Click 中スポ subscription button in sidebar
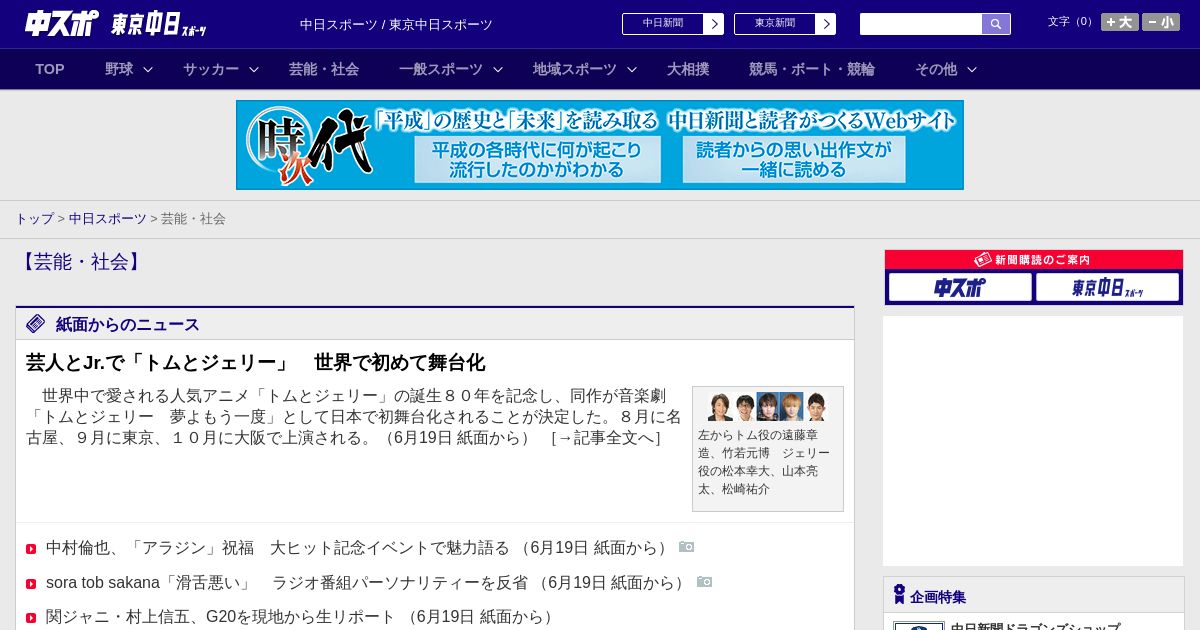Screen dimensions: 1200x630 [960, 287]
